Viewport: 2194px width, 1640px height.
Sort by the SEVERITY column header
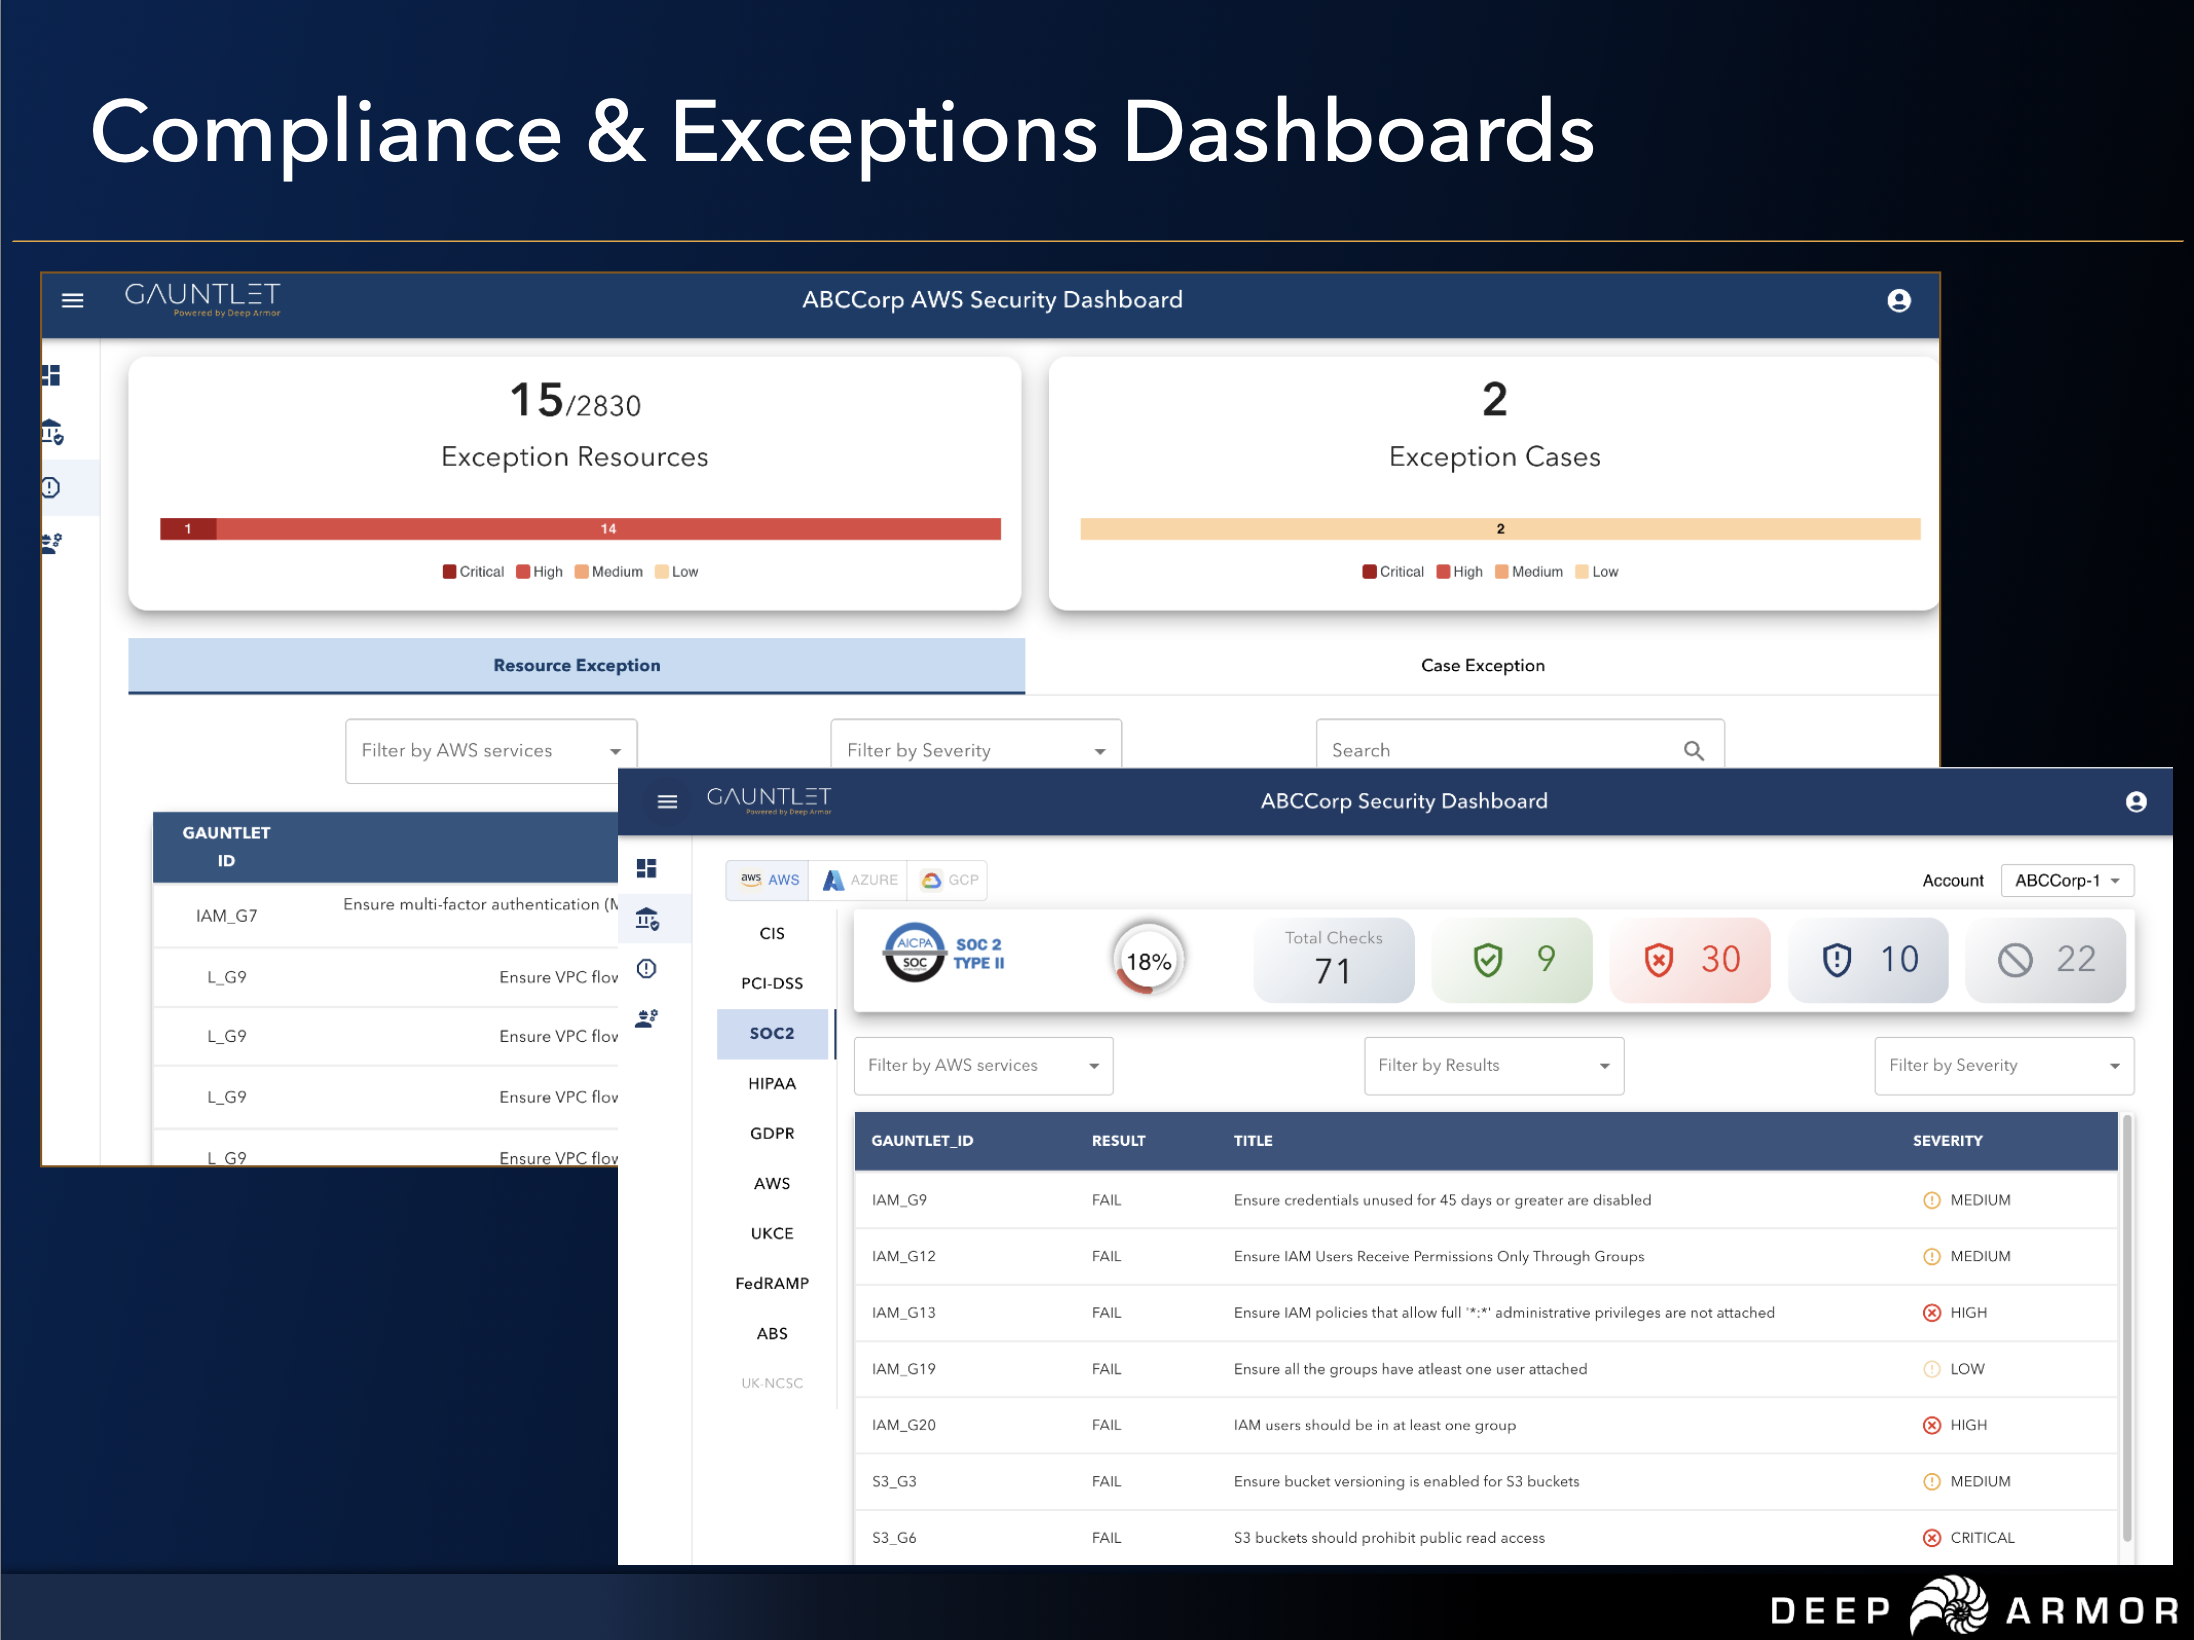point(1947,1141)
